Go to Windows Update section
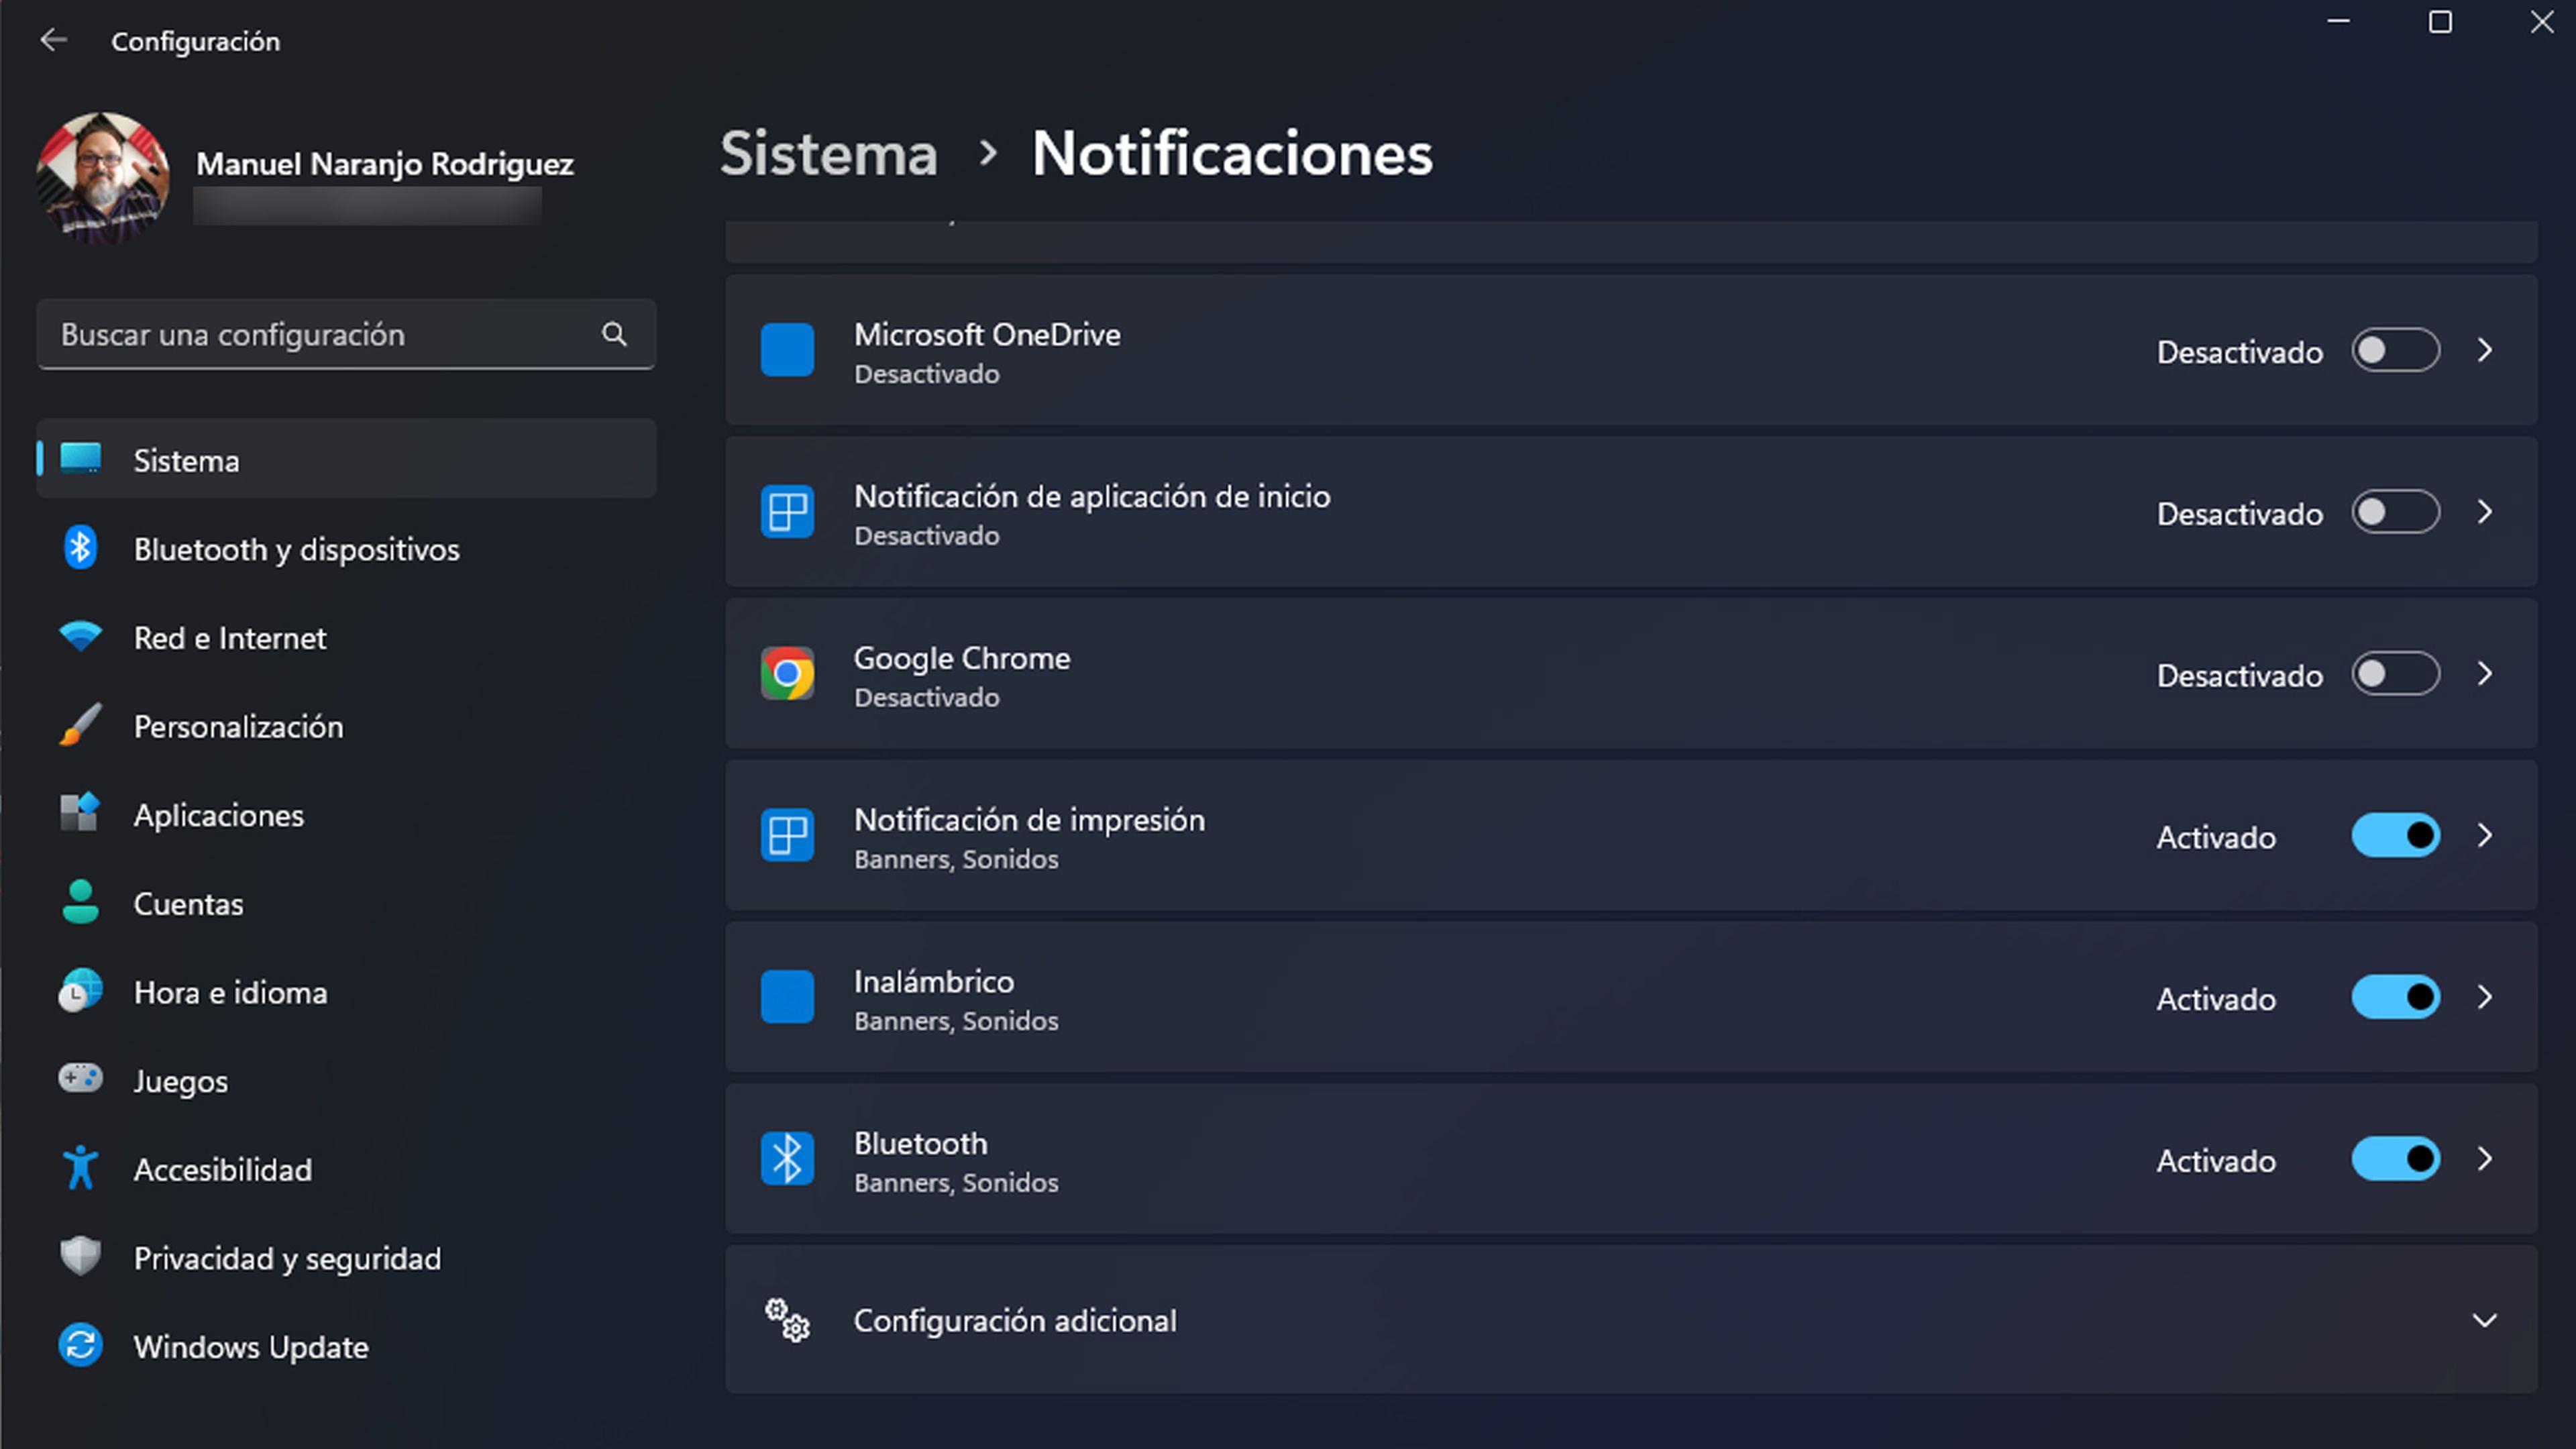Screen dimensions: 2576x1449 click(346, 1346)
